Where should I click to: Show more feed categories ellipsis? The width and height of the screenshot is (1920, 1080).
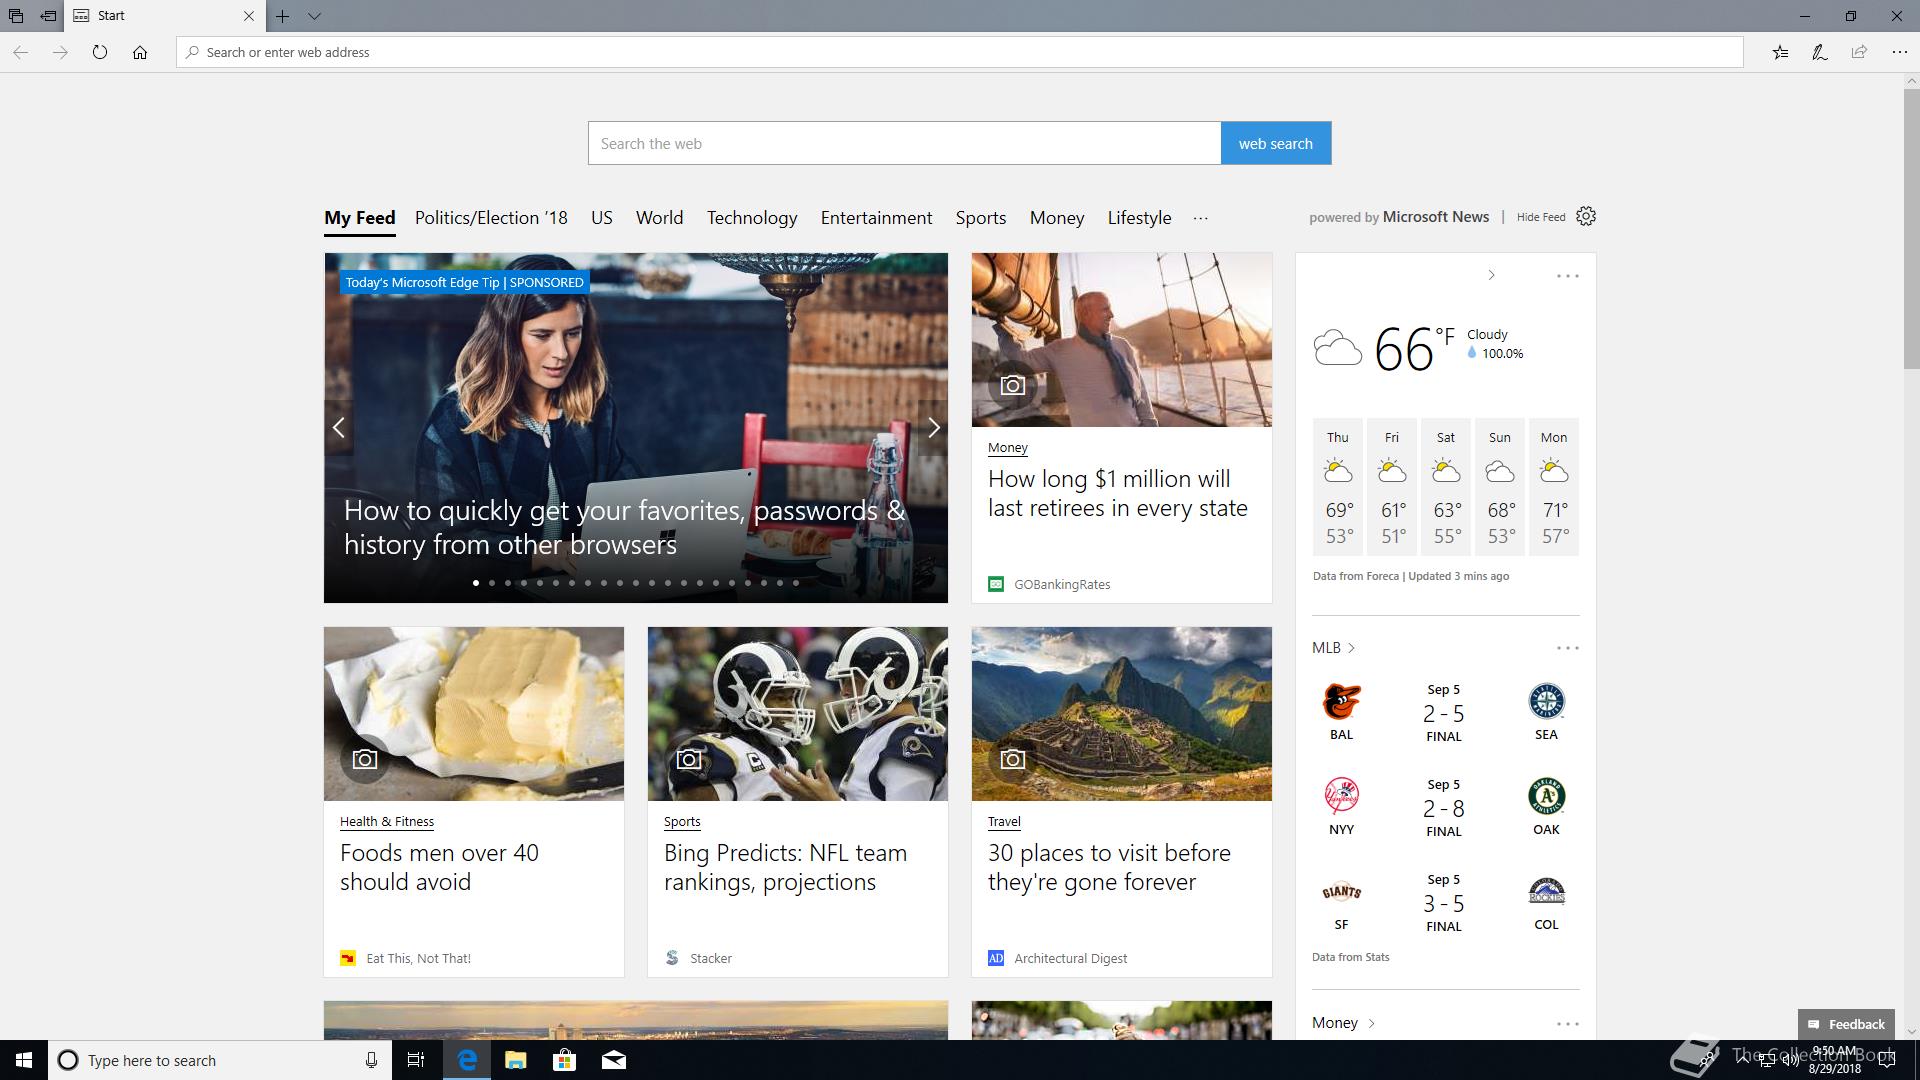1201,218
